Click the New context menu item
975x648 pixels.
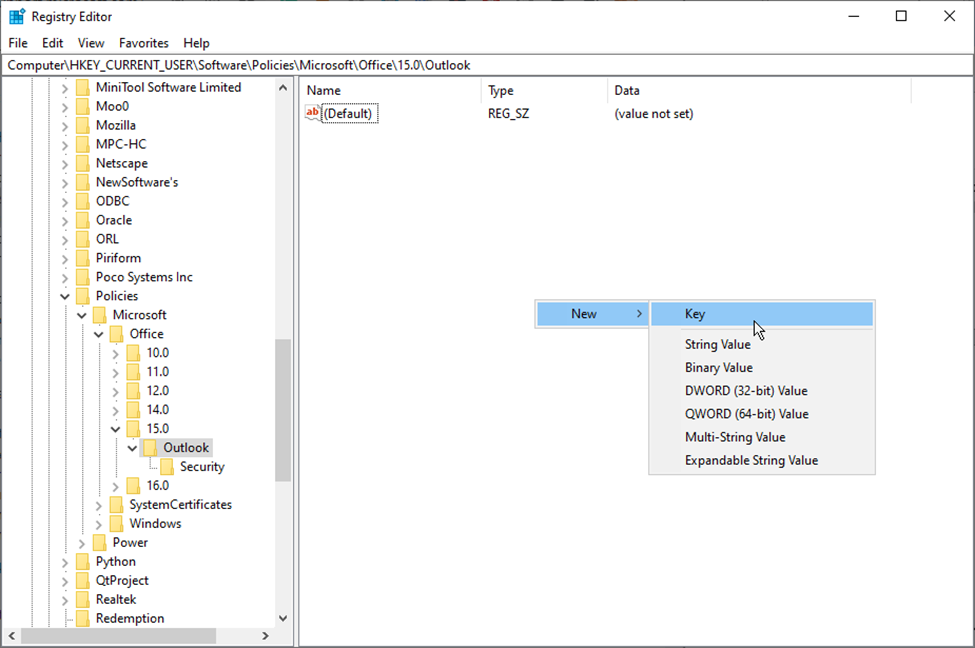[592, 314]
